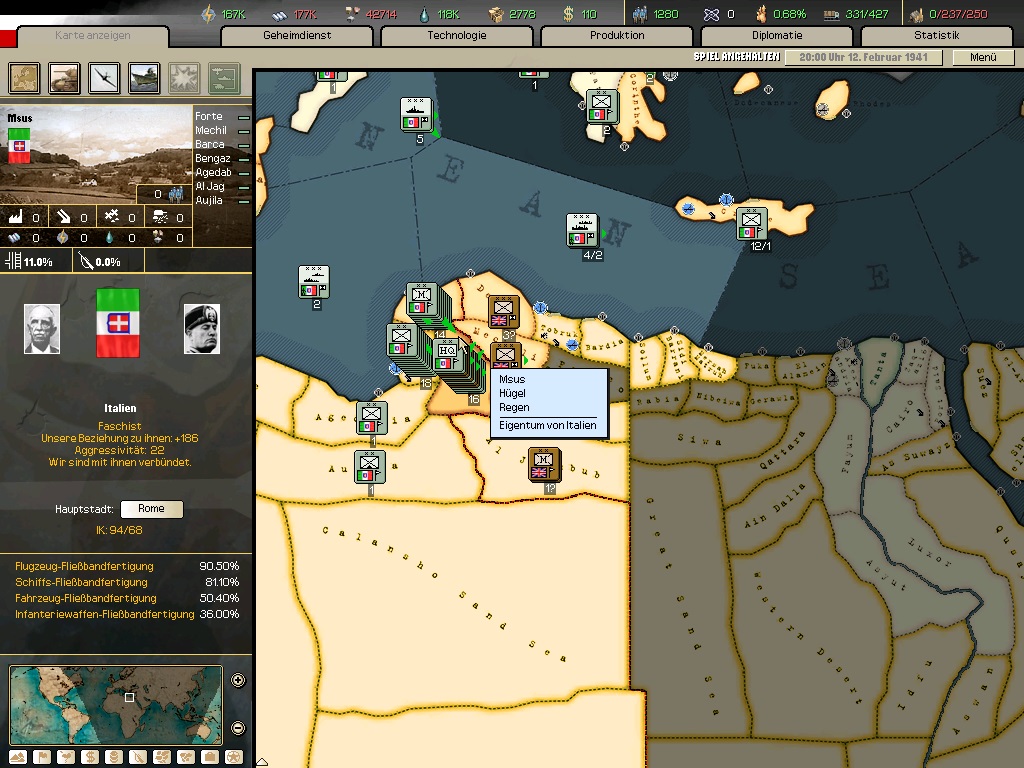The width and height of the screenshot is (1024, 768).
Task: Open the Menü button
Action: 983,57
